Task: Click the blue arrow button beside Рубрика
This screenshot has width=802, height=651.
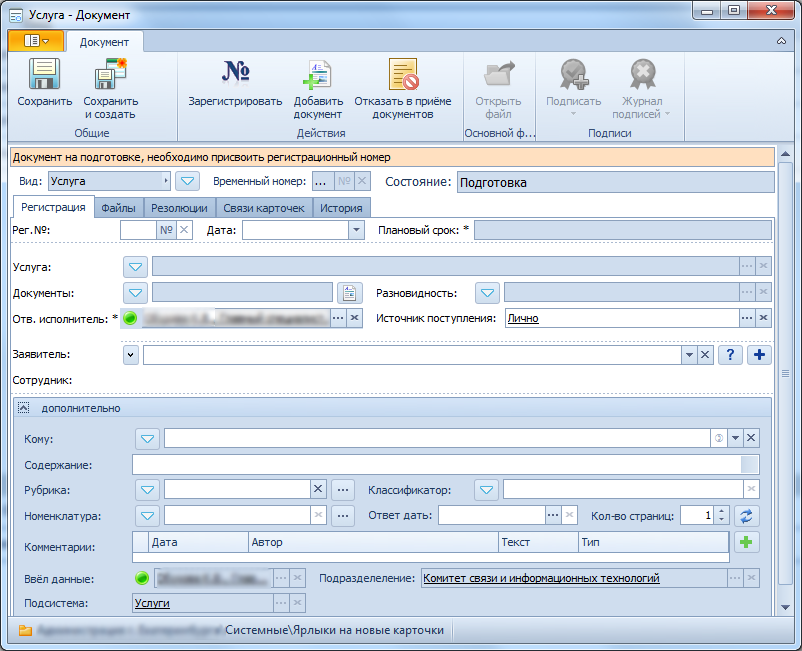Action: [x=147, y=490]
